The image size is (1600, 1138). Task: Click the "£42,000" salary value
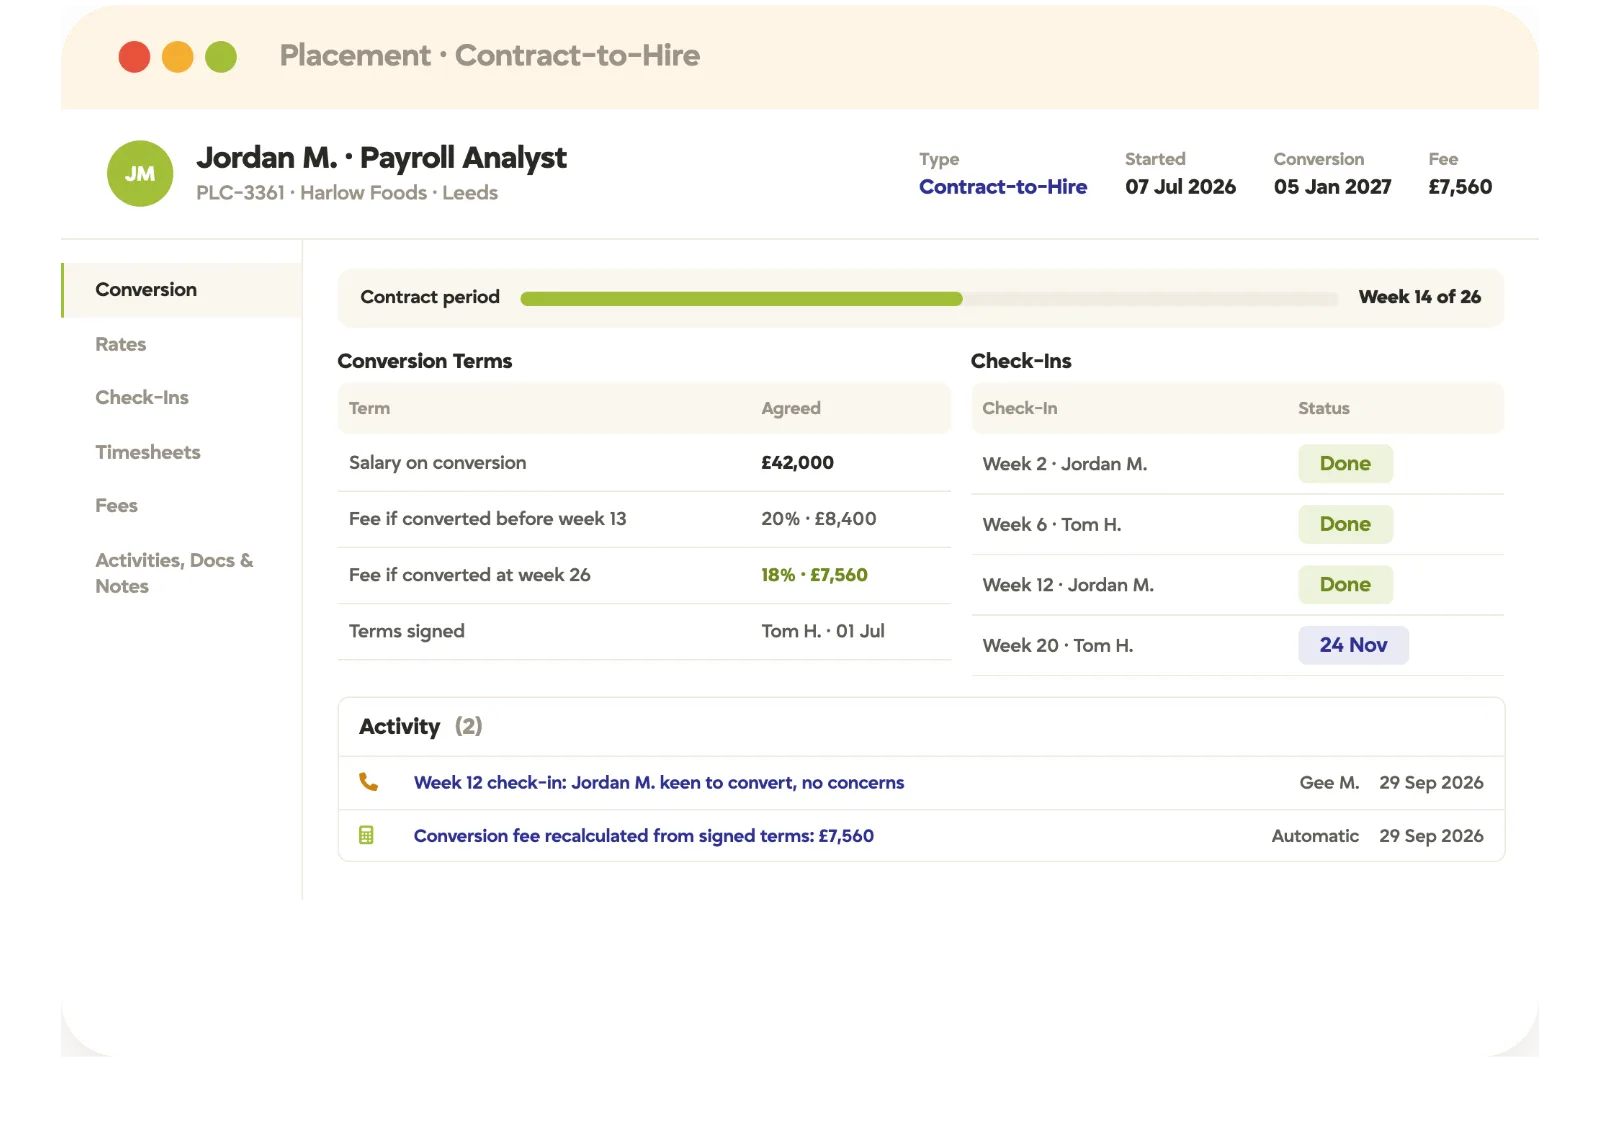[798, 463]
